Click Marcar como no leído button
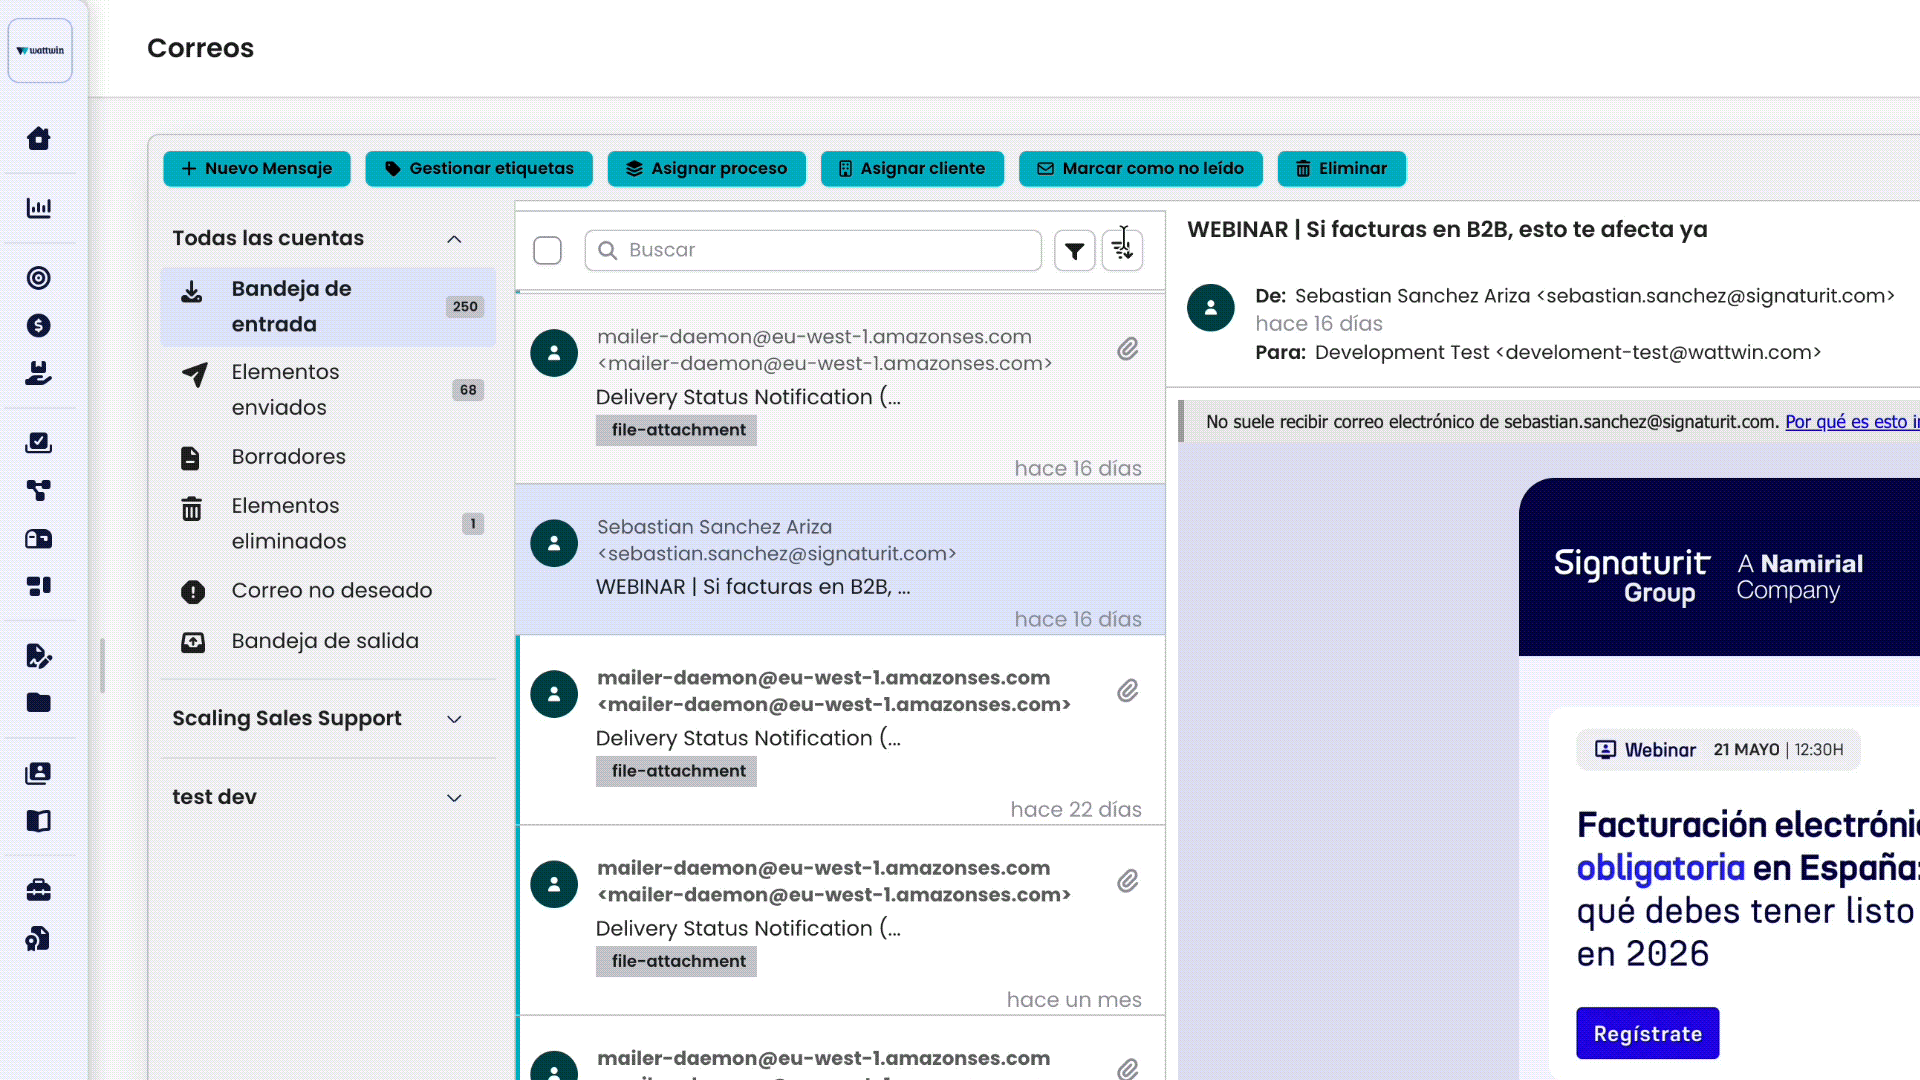Screen dimensions: 1920x1080 [1140, 169]
